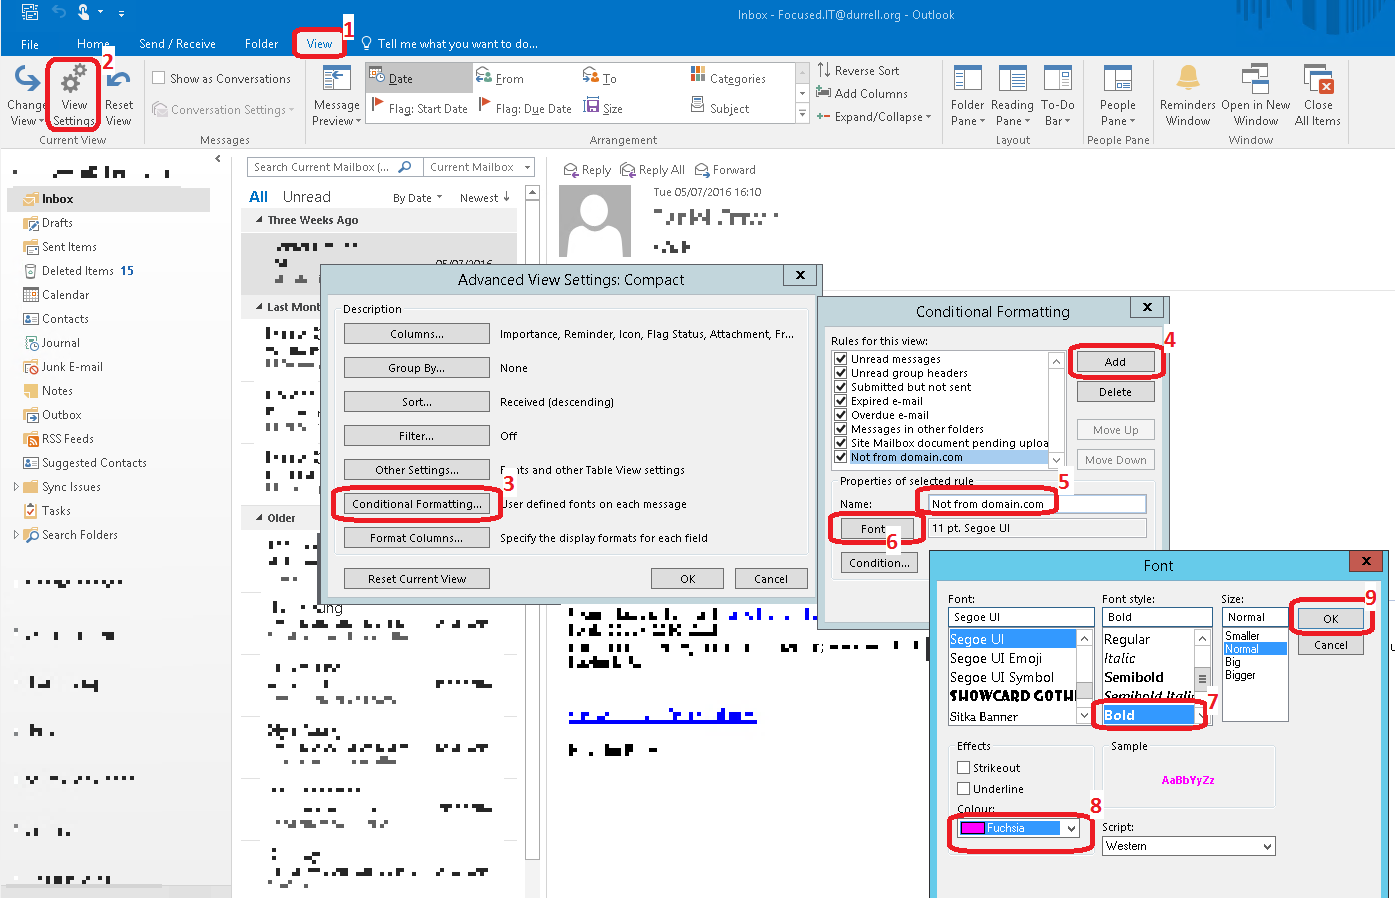Open the Reminders Window bell icon
The height and width of the screenshot is (898, 1395).
[x=1188, y=80]
